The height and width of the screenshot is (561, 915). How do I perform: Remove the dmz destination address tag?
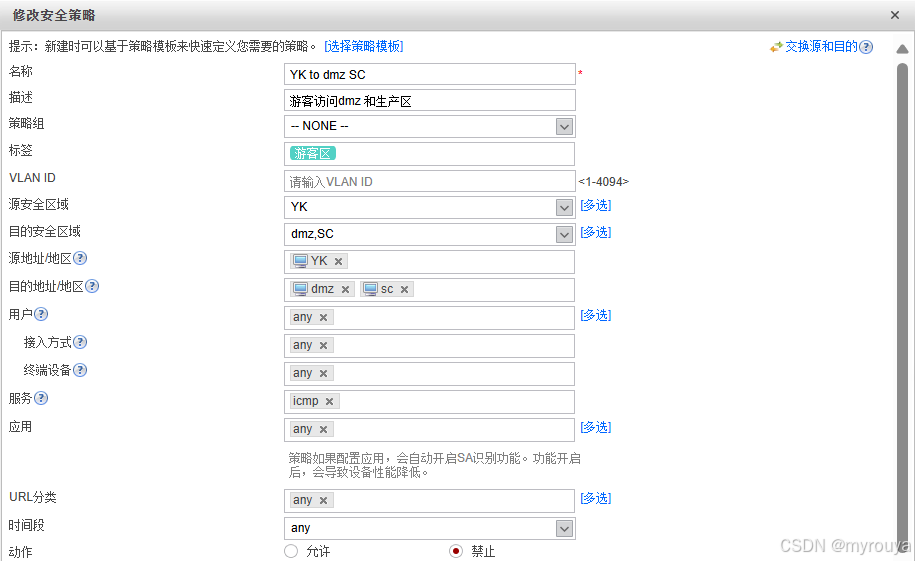coord(345,290)
